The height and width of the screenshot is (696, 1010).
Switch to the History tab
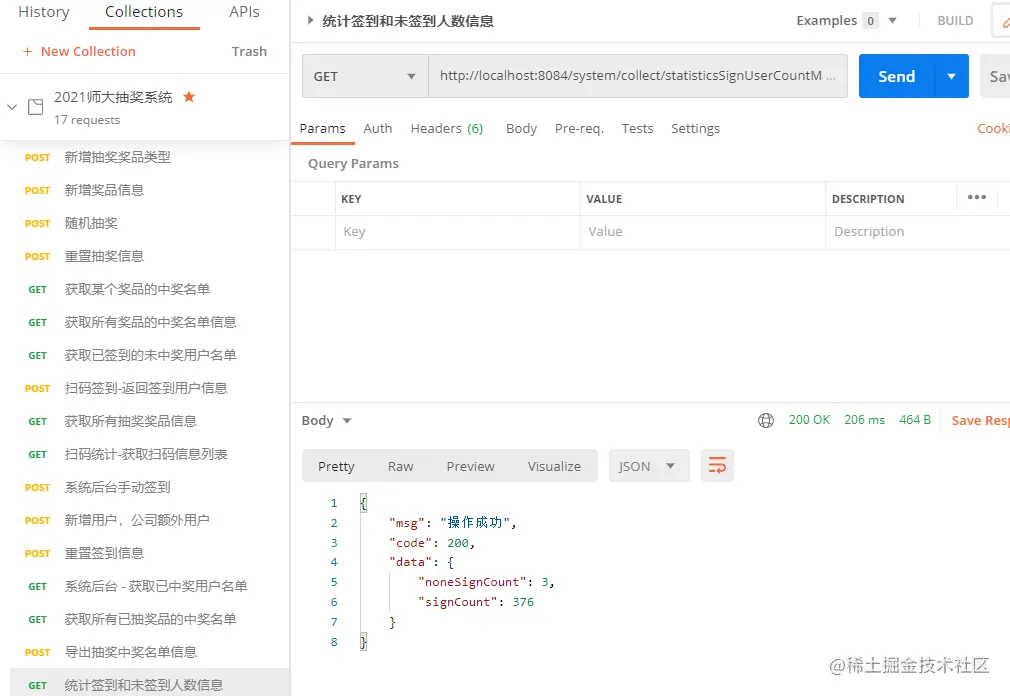(44, 12)
